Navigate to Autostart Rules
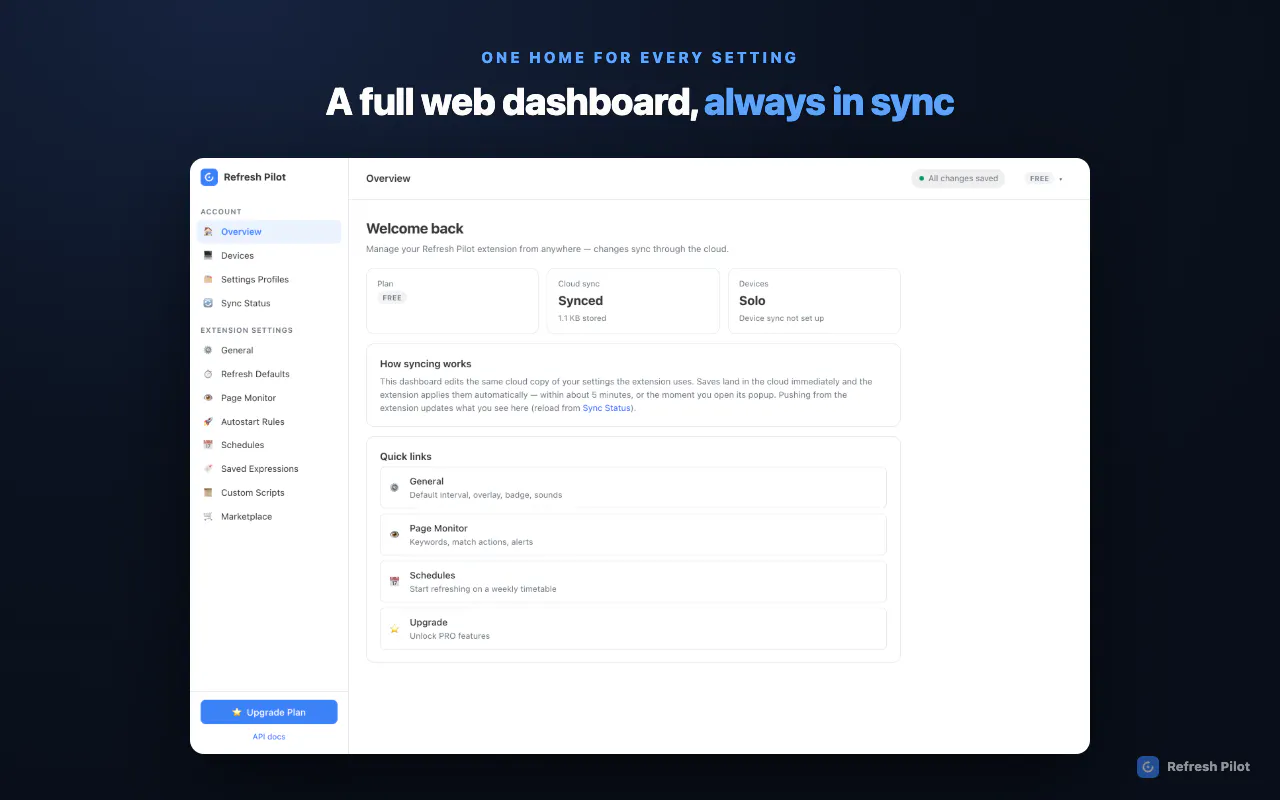The image size is (1280, 800). pyautogui.click(x=269, y=422)
